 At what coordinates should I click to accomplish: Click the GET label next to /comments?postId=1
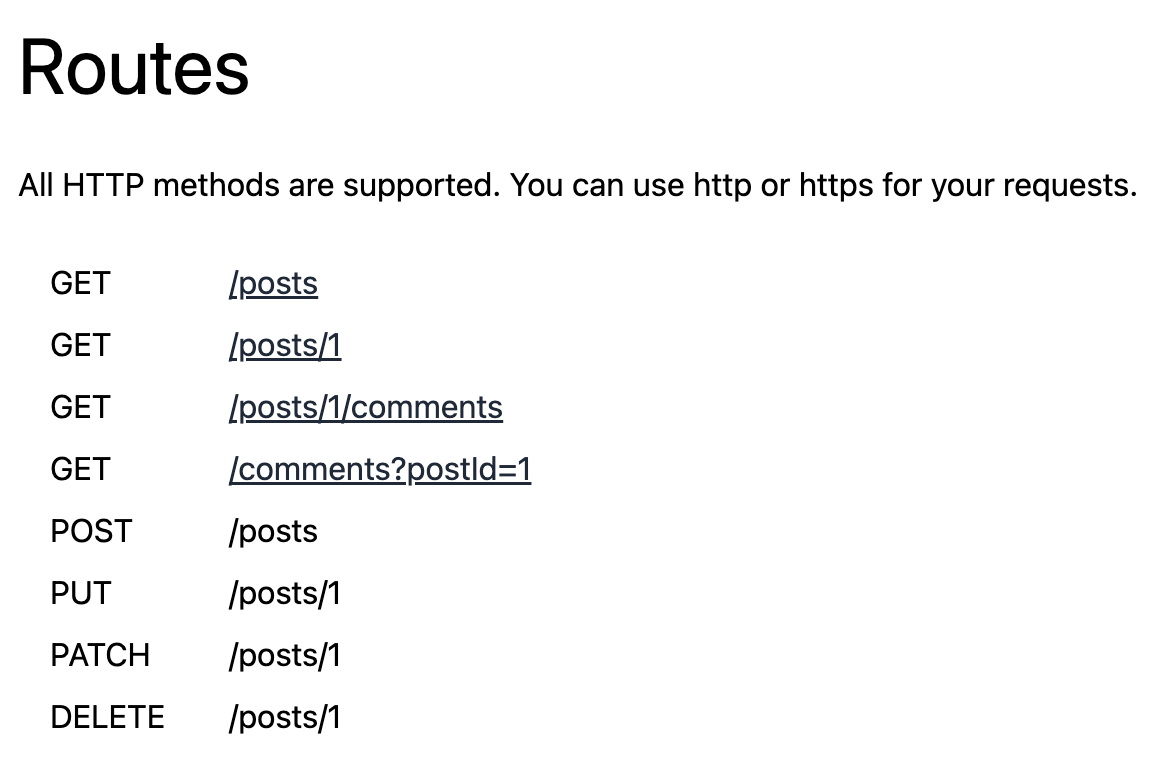click(x=81, y=469)
